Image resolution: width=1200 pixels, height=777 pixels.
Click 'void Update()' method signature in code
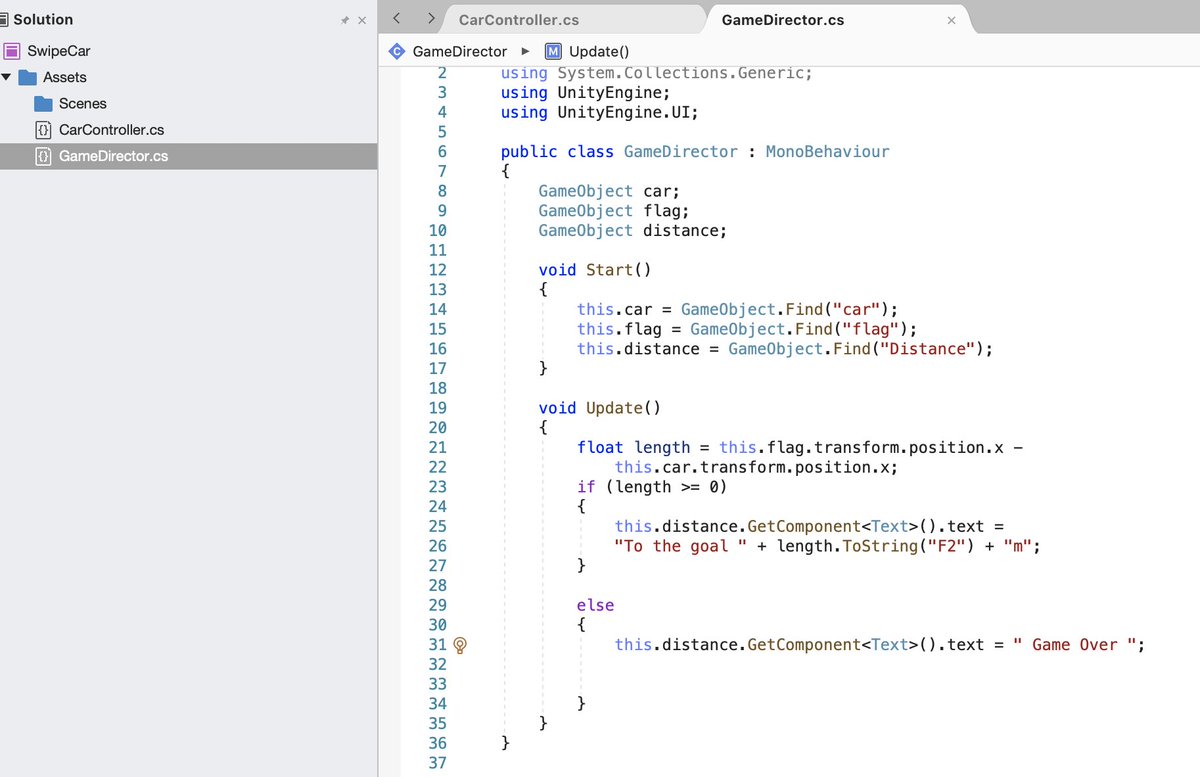(600, 408)
